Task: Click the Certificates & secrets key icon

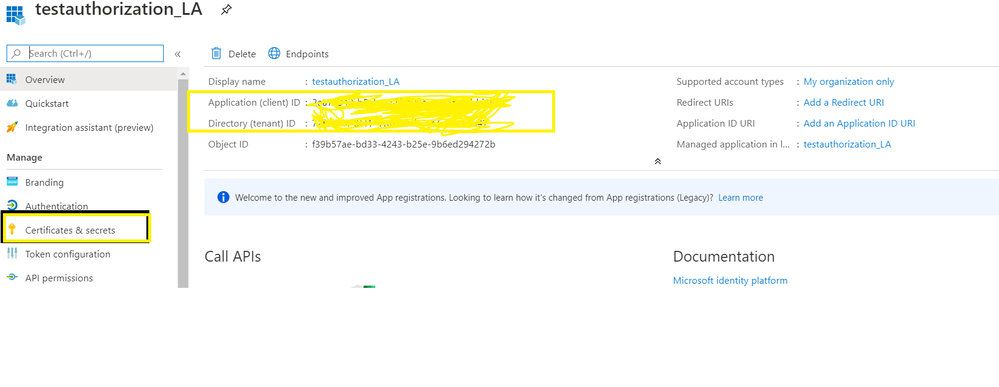Action: coord(11,230)
